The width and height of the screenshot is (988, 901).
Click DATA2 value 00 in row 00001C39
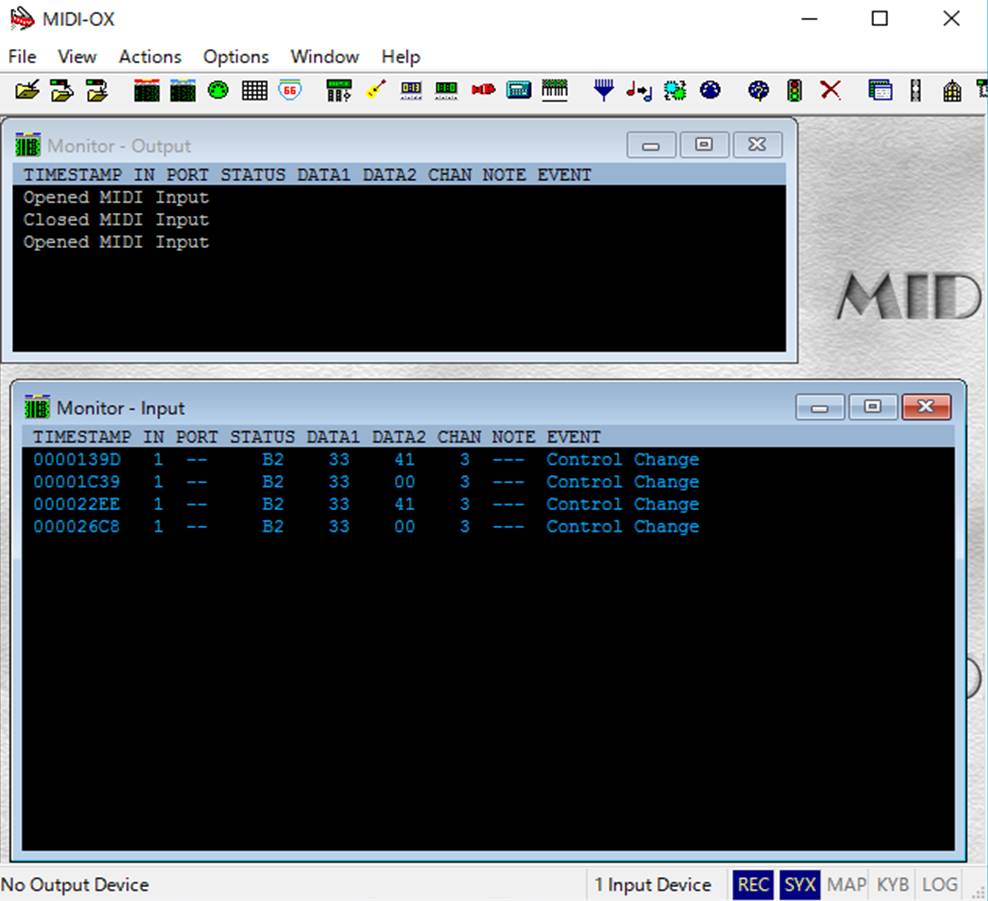click(x=405, y=482)
